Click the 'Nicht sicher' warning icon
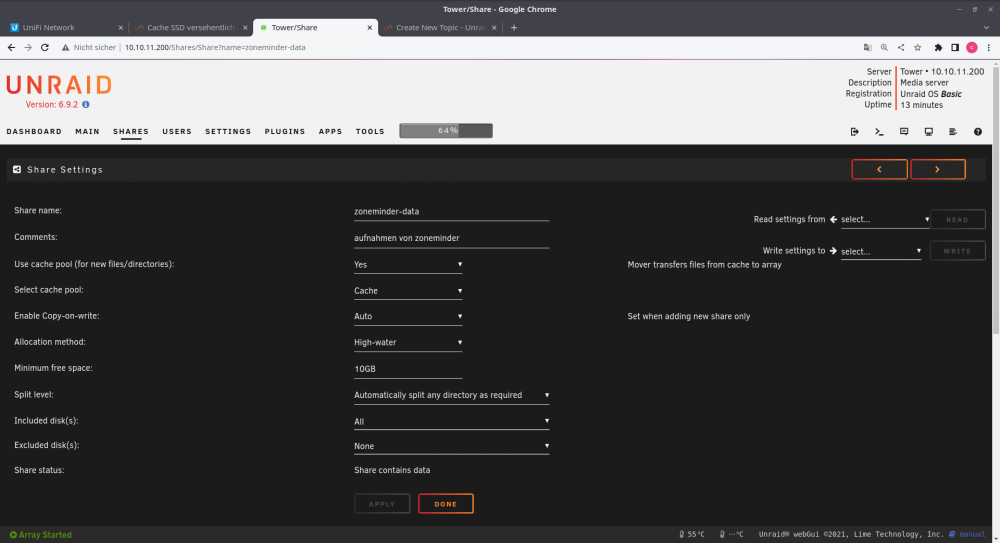Viewport: 1000px width, 543px height. [x=65, y=47]
